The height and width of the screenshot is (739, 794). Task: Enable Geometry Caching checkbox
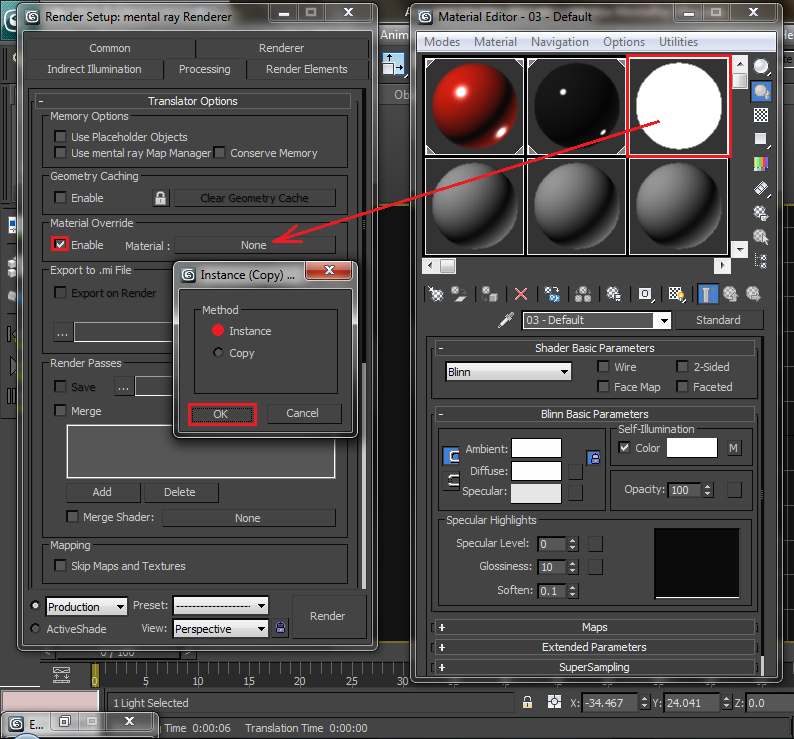60,198
